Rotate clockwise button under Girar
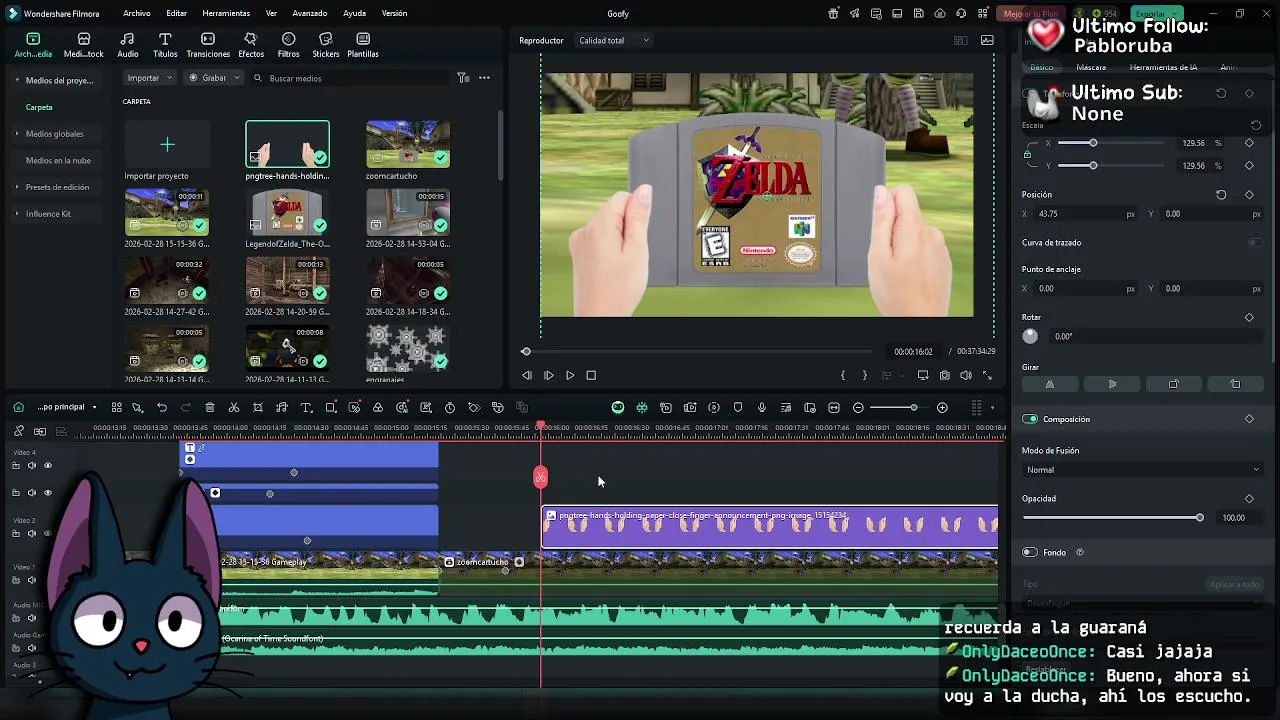1280x720 pixels. [x=1174, y=384]
